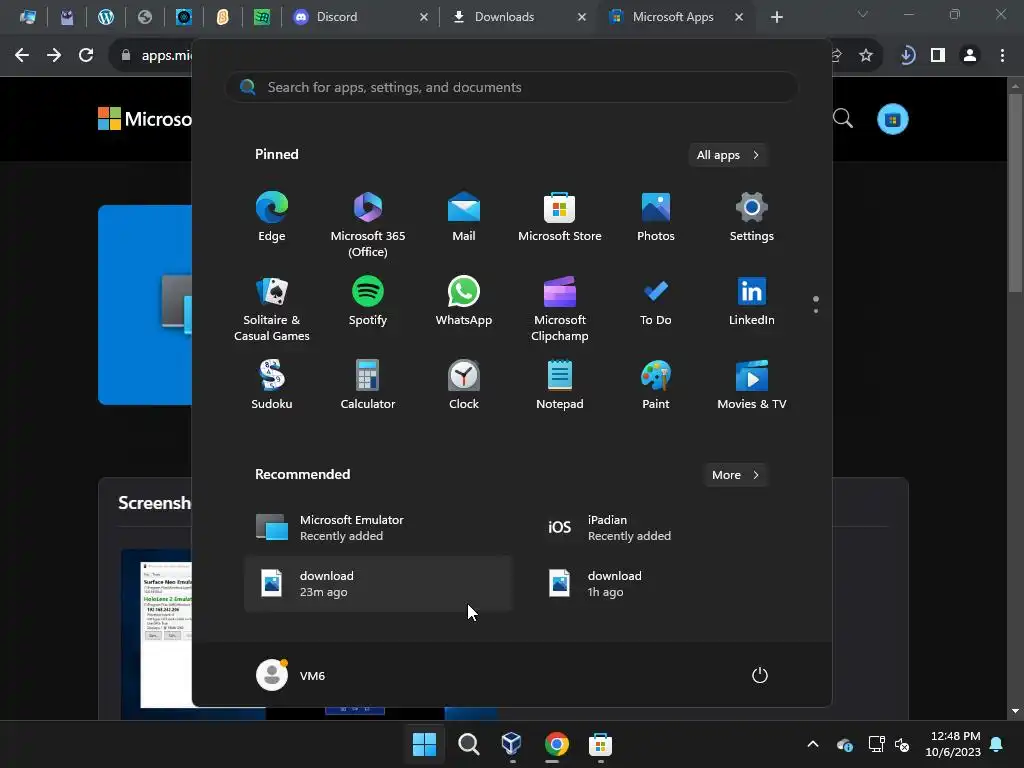The image size is (1024, 768).
Task: Close the Discord tab
Action: pos(424,17)
